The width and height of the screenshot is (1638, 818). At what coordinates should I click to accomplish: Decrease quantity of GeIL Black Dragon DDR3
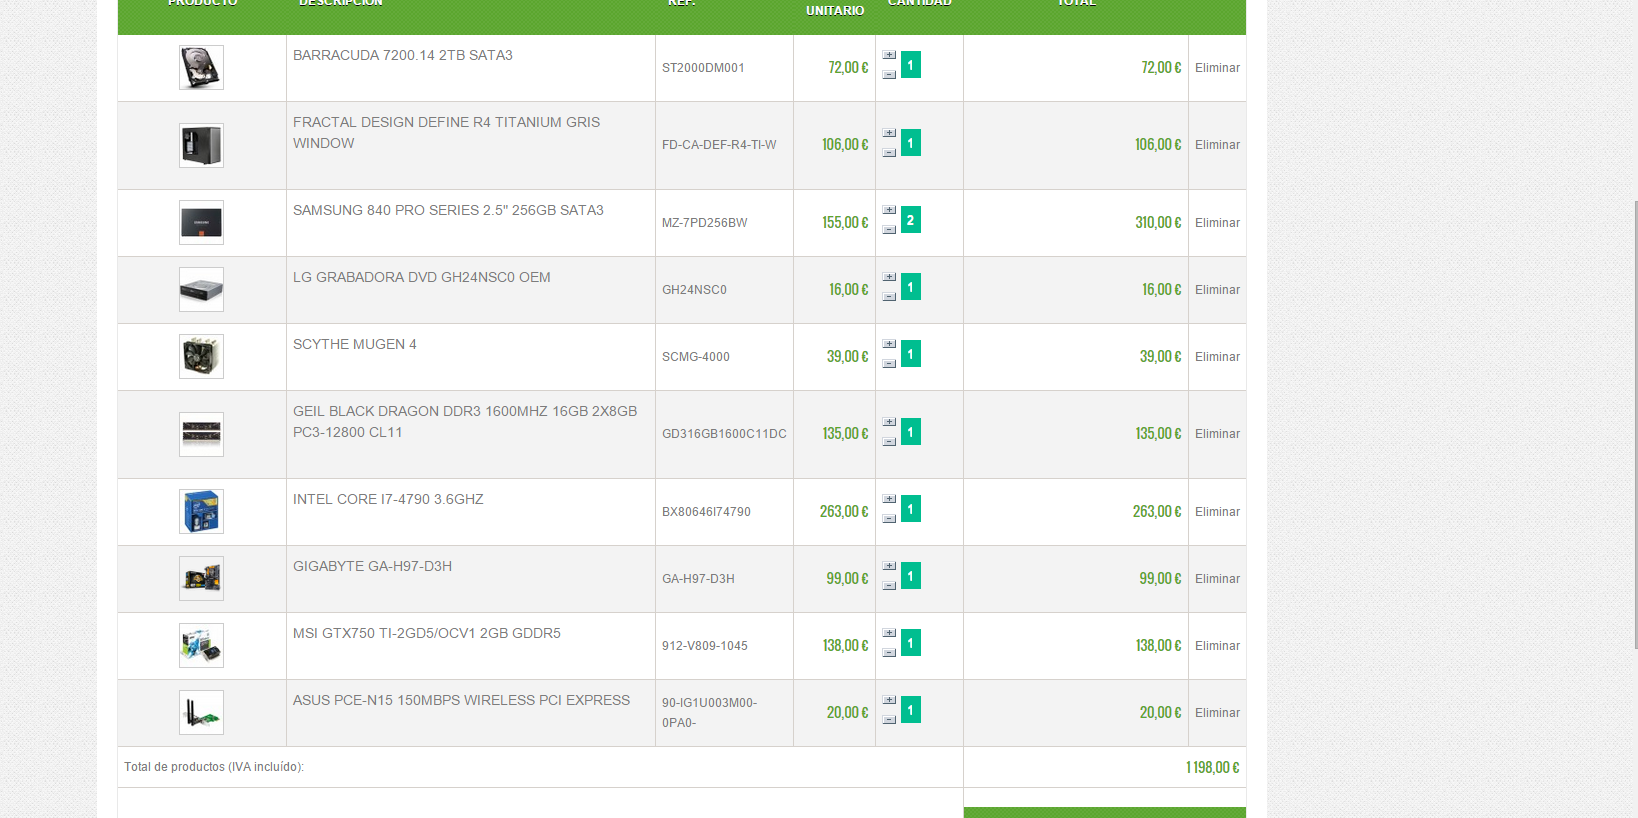pyautogui.click(x=889, y=442)
